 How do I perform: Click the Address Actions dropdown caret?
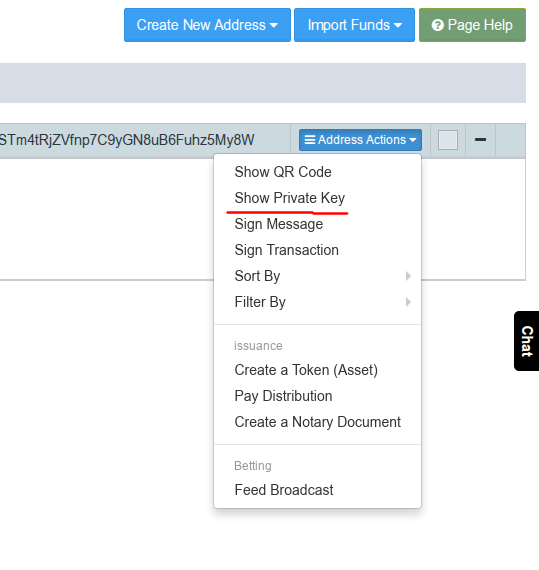click(413, 140)
